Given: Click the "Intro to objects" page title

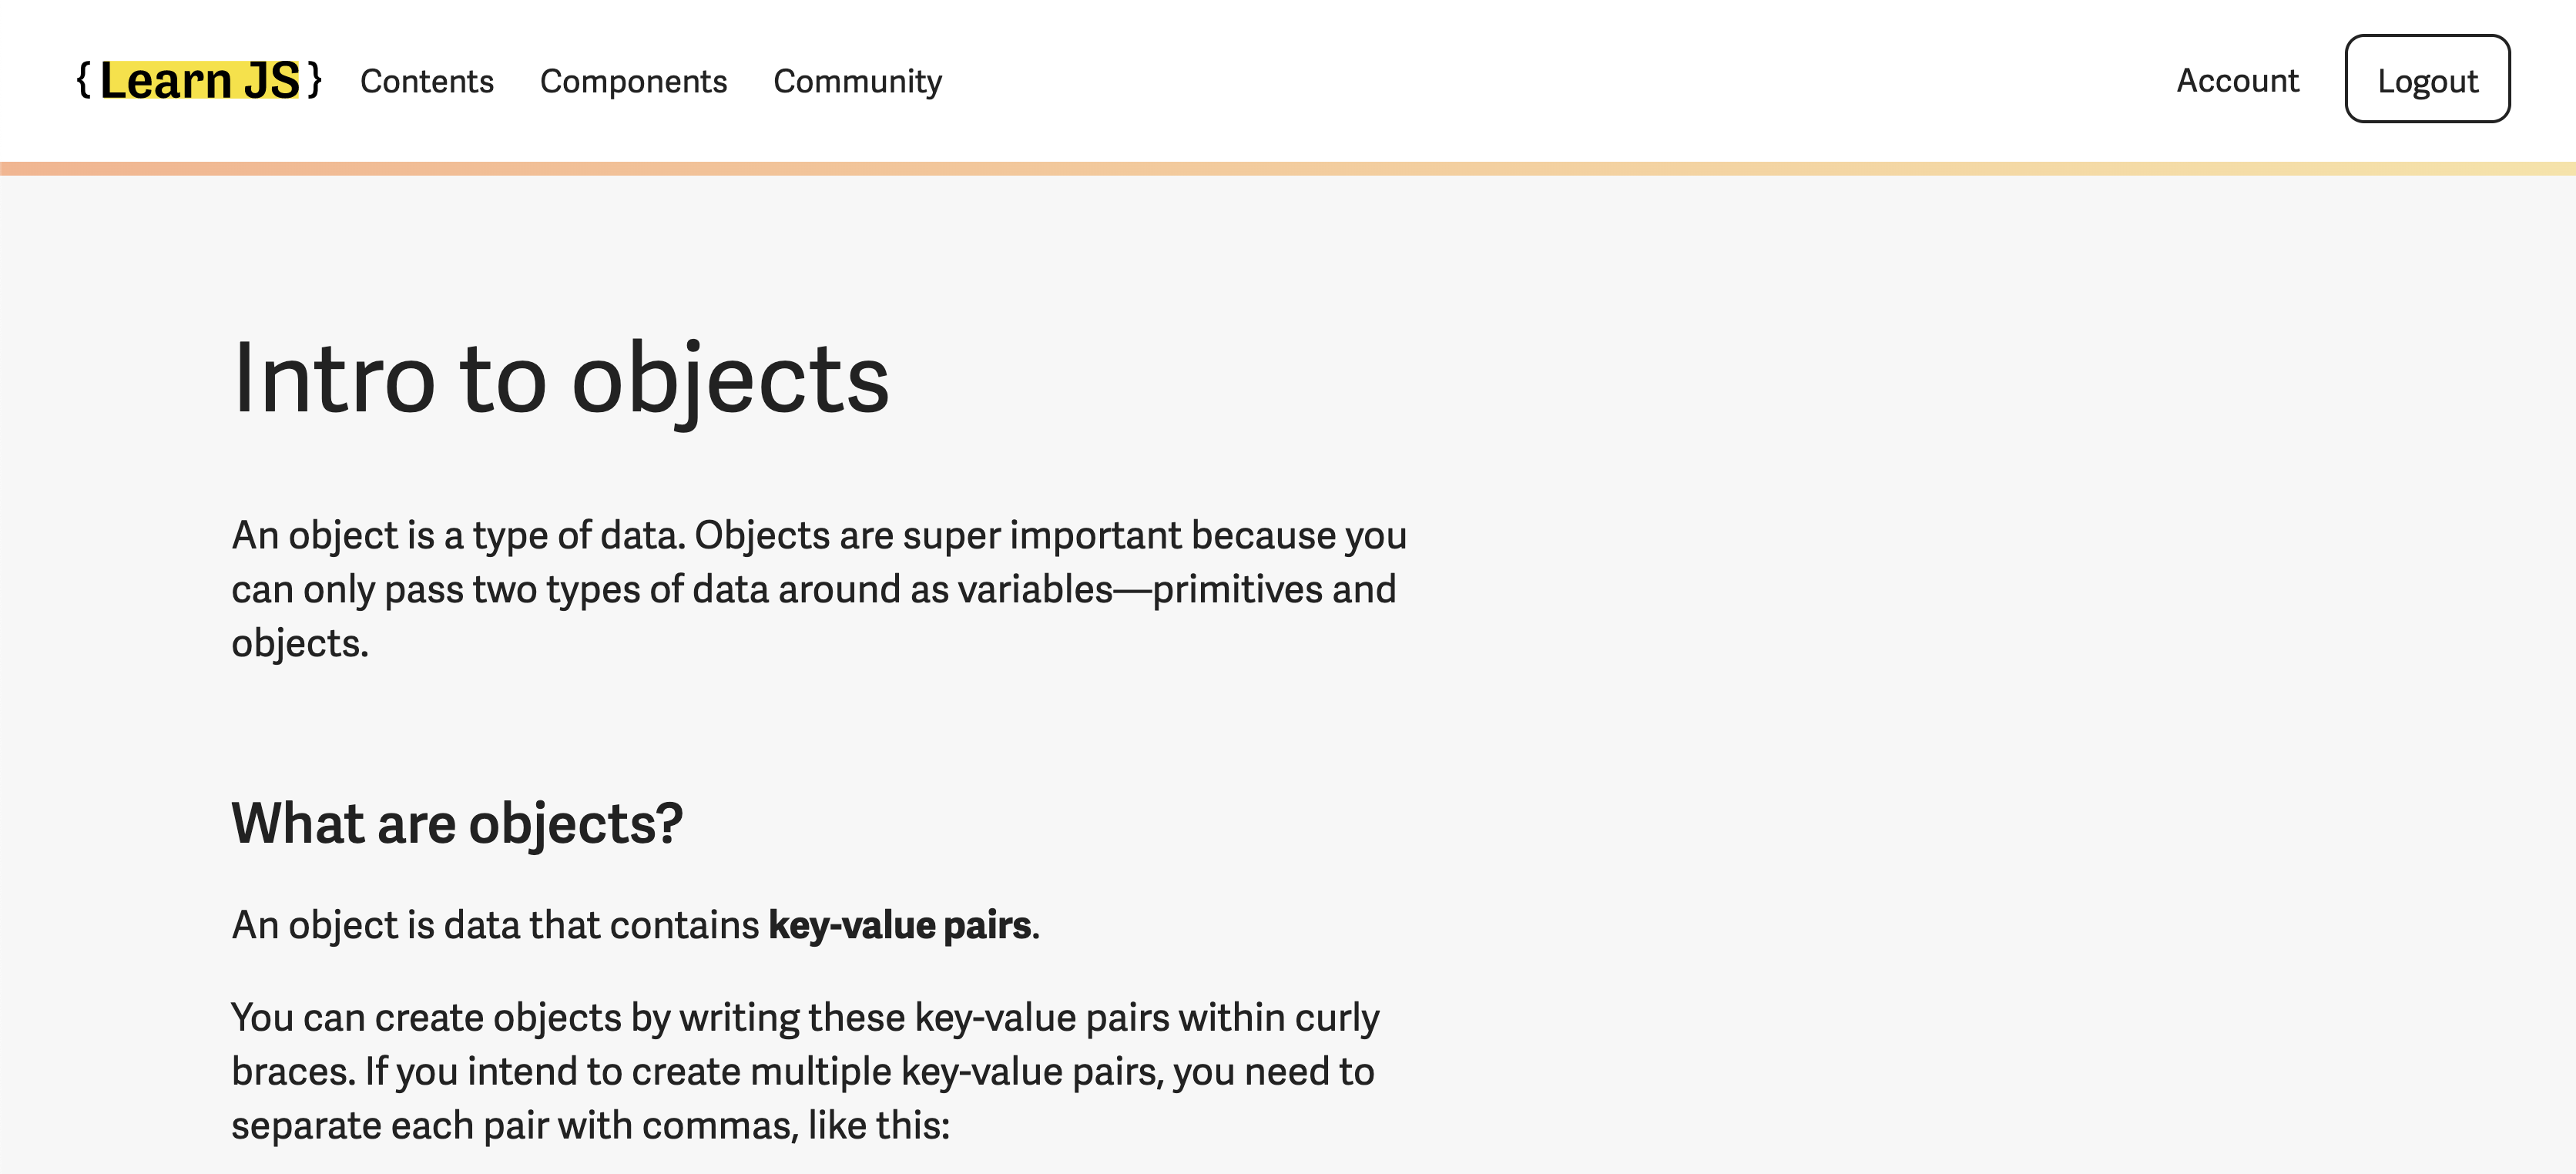Looking at the screenshot, I should click(x=560, y=378).
